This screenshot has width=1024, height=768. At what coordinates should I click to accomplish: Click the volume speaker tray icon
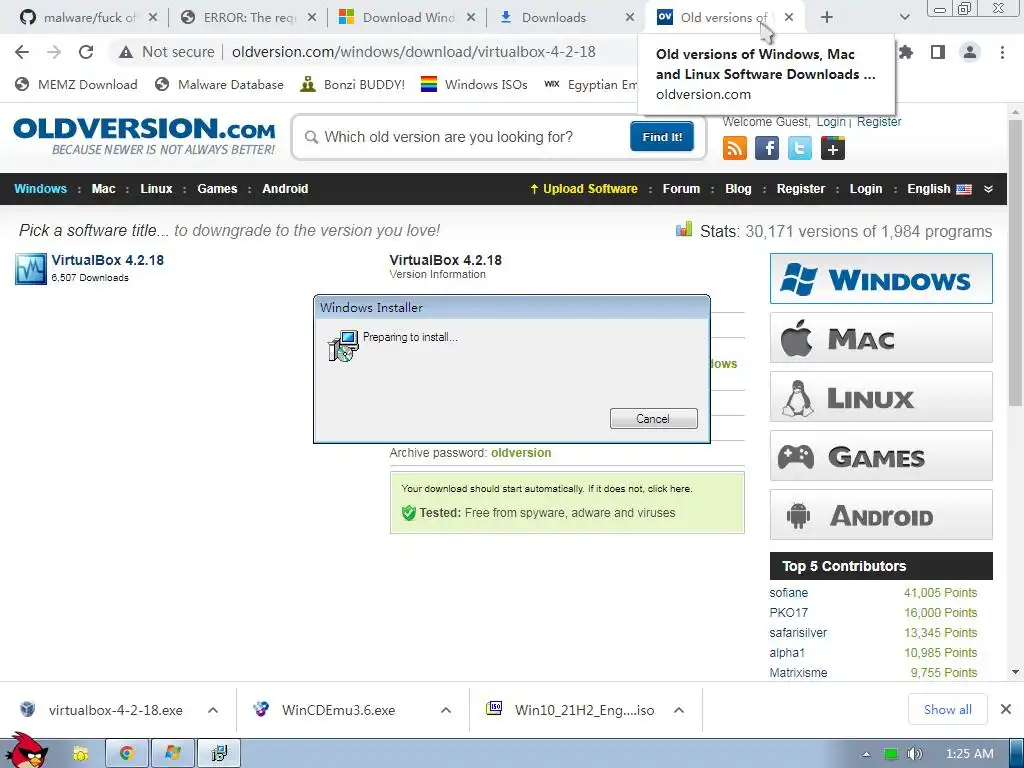point(915,754)
